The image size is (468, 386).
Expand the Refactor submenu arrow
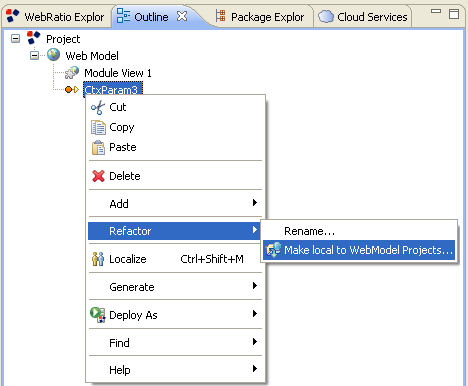click(x=255, y=230)
